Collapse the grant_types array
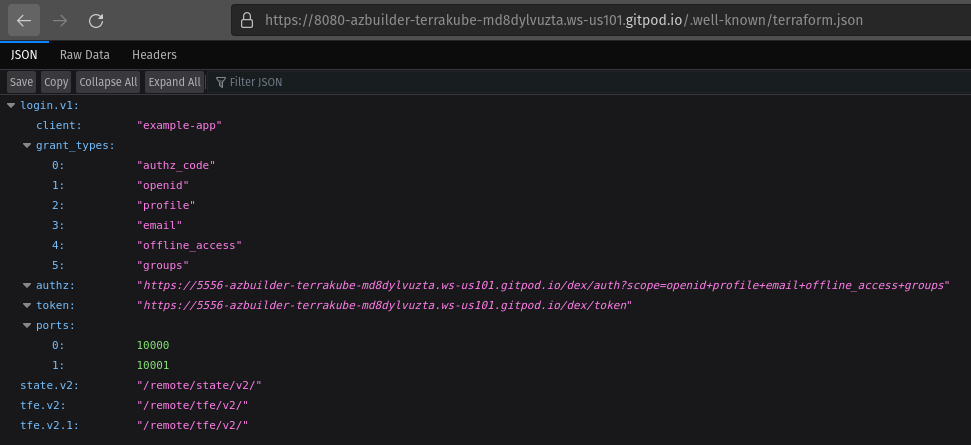The image size is (971, 445). 27,145
